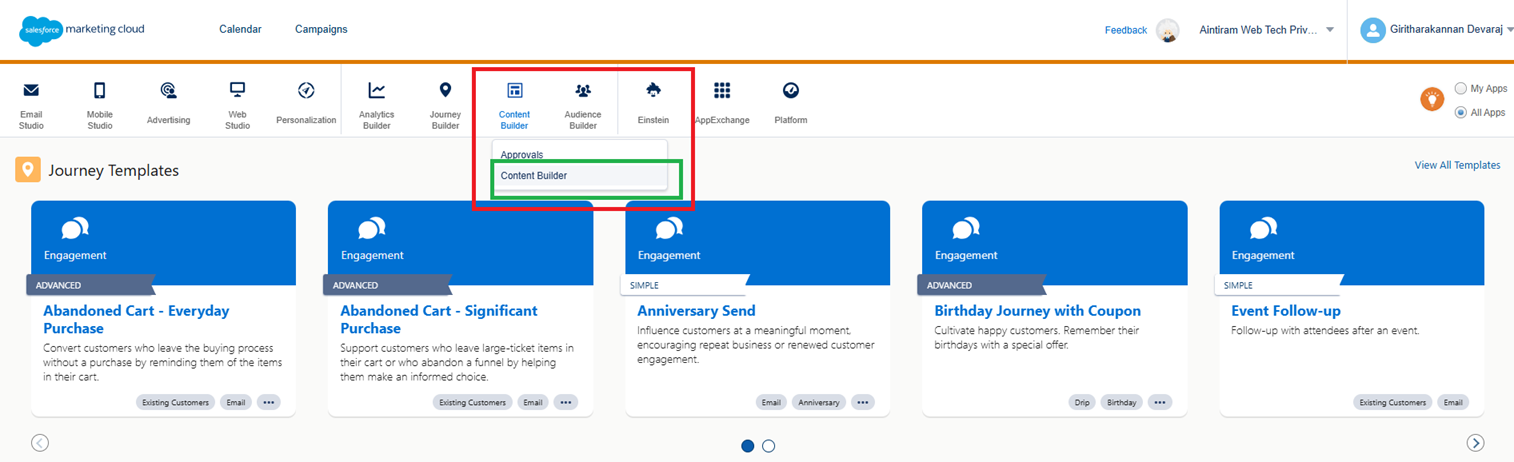1514x462 pixels.
Task: Click the Advertising icon
Action: (x=168, y=91)
